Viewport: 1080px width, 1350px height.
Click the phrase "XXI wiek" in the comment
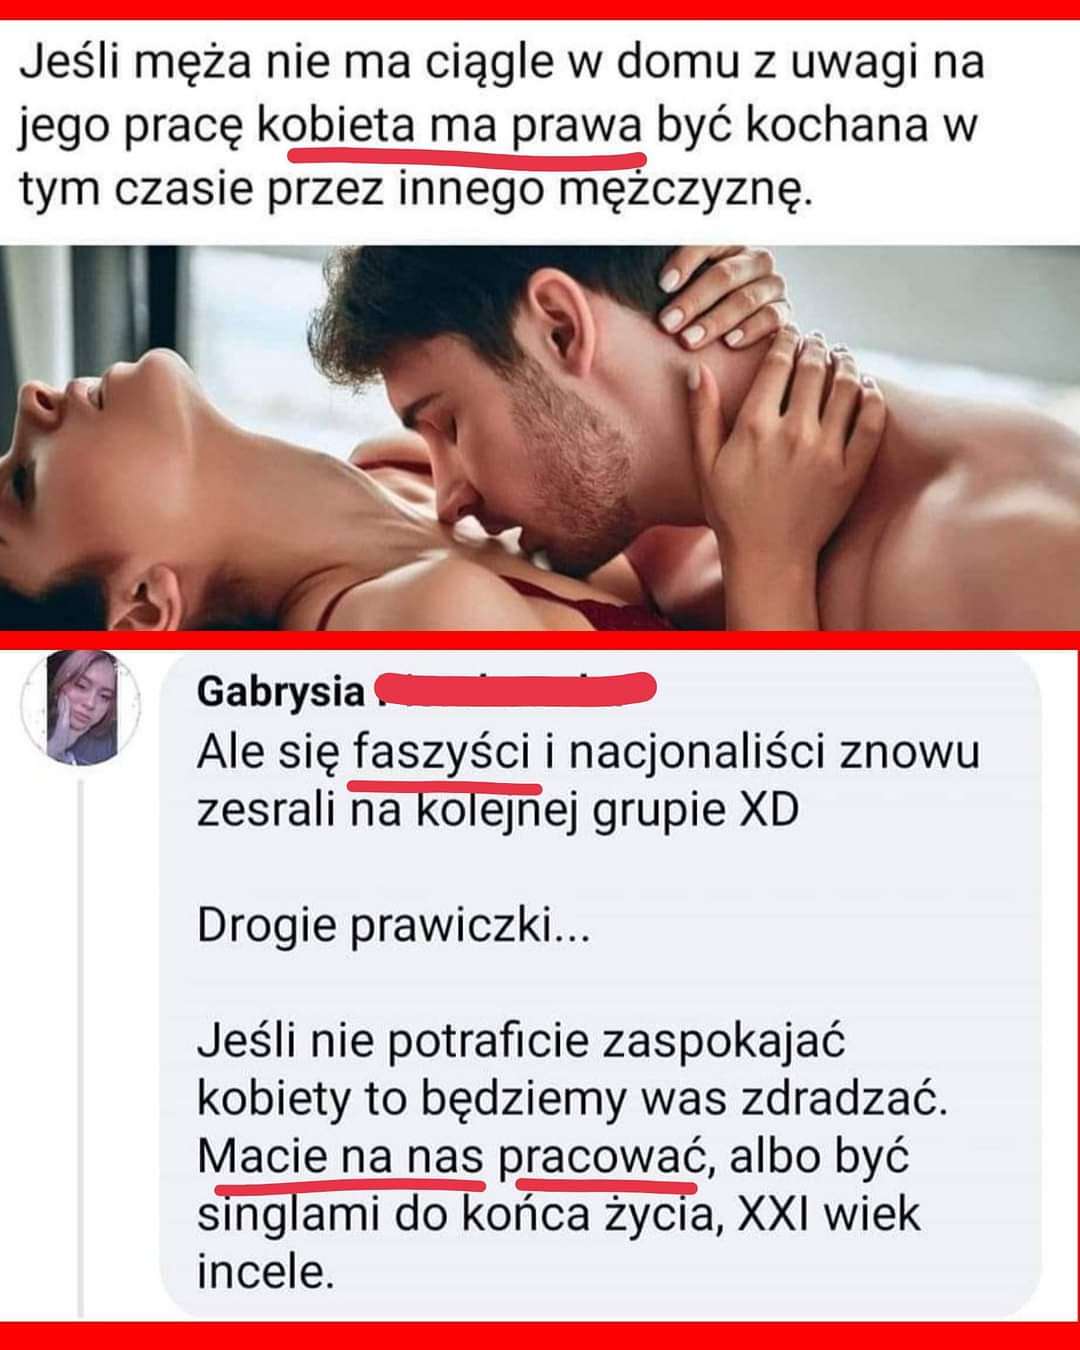828,1216
